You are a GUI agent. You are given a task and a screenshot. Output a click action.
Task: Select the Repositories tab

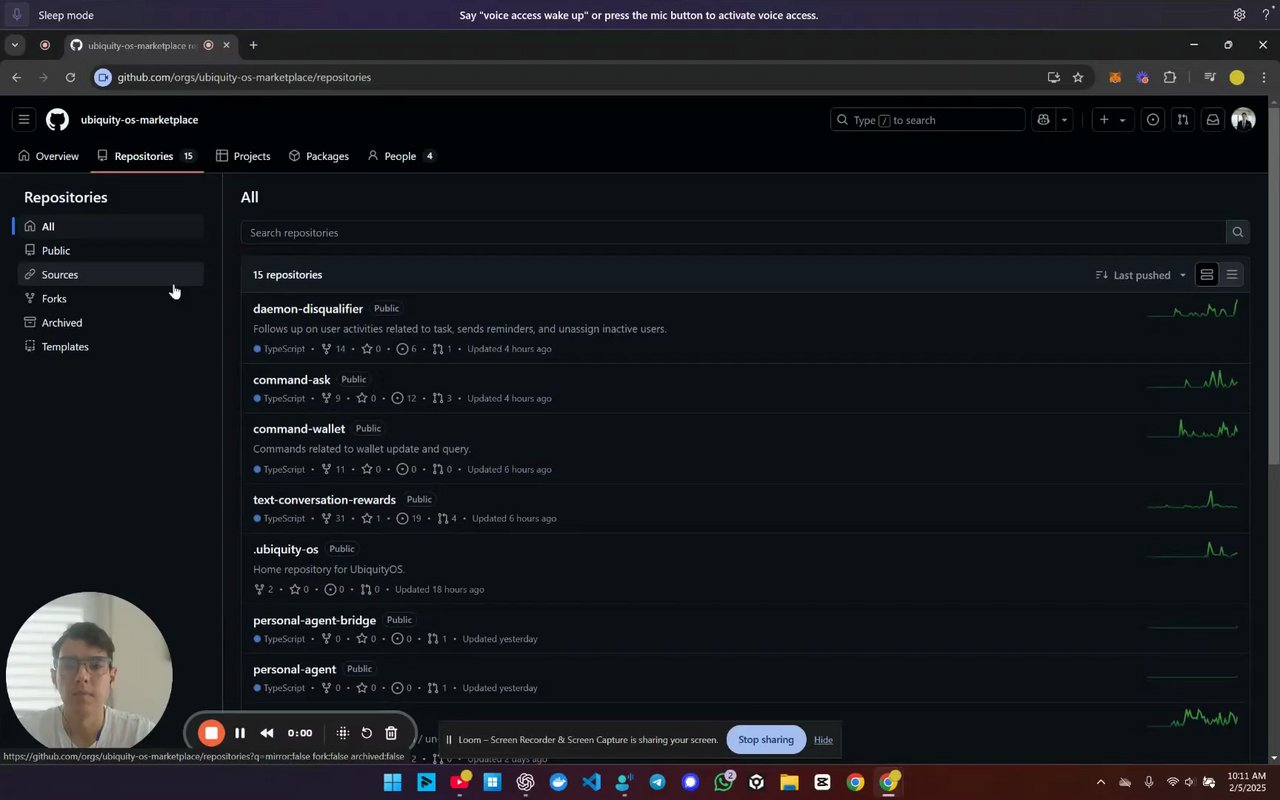coord(146,156)
